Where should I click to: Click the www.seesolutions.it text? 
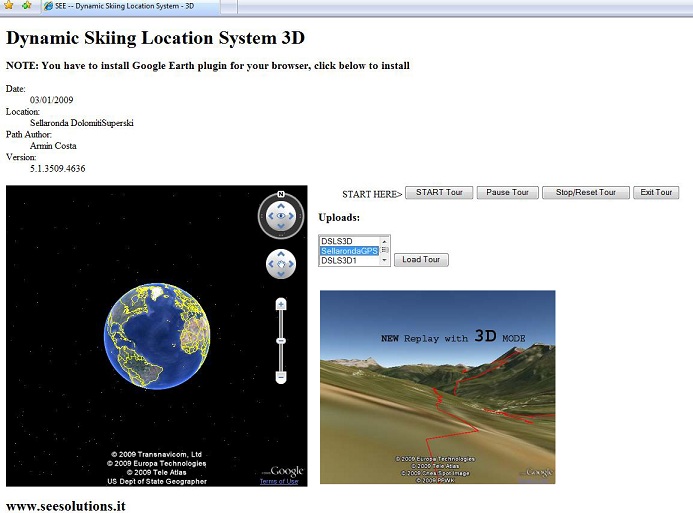(66, 506)
